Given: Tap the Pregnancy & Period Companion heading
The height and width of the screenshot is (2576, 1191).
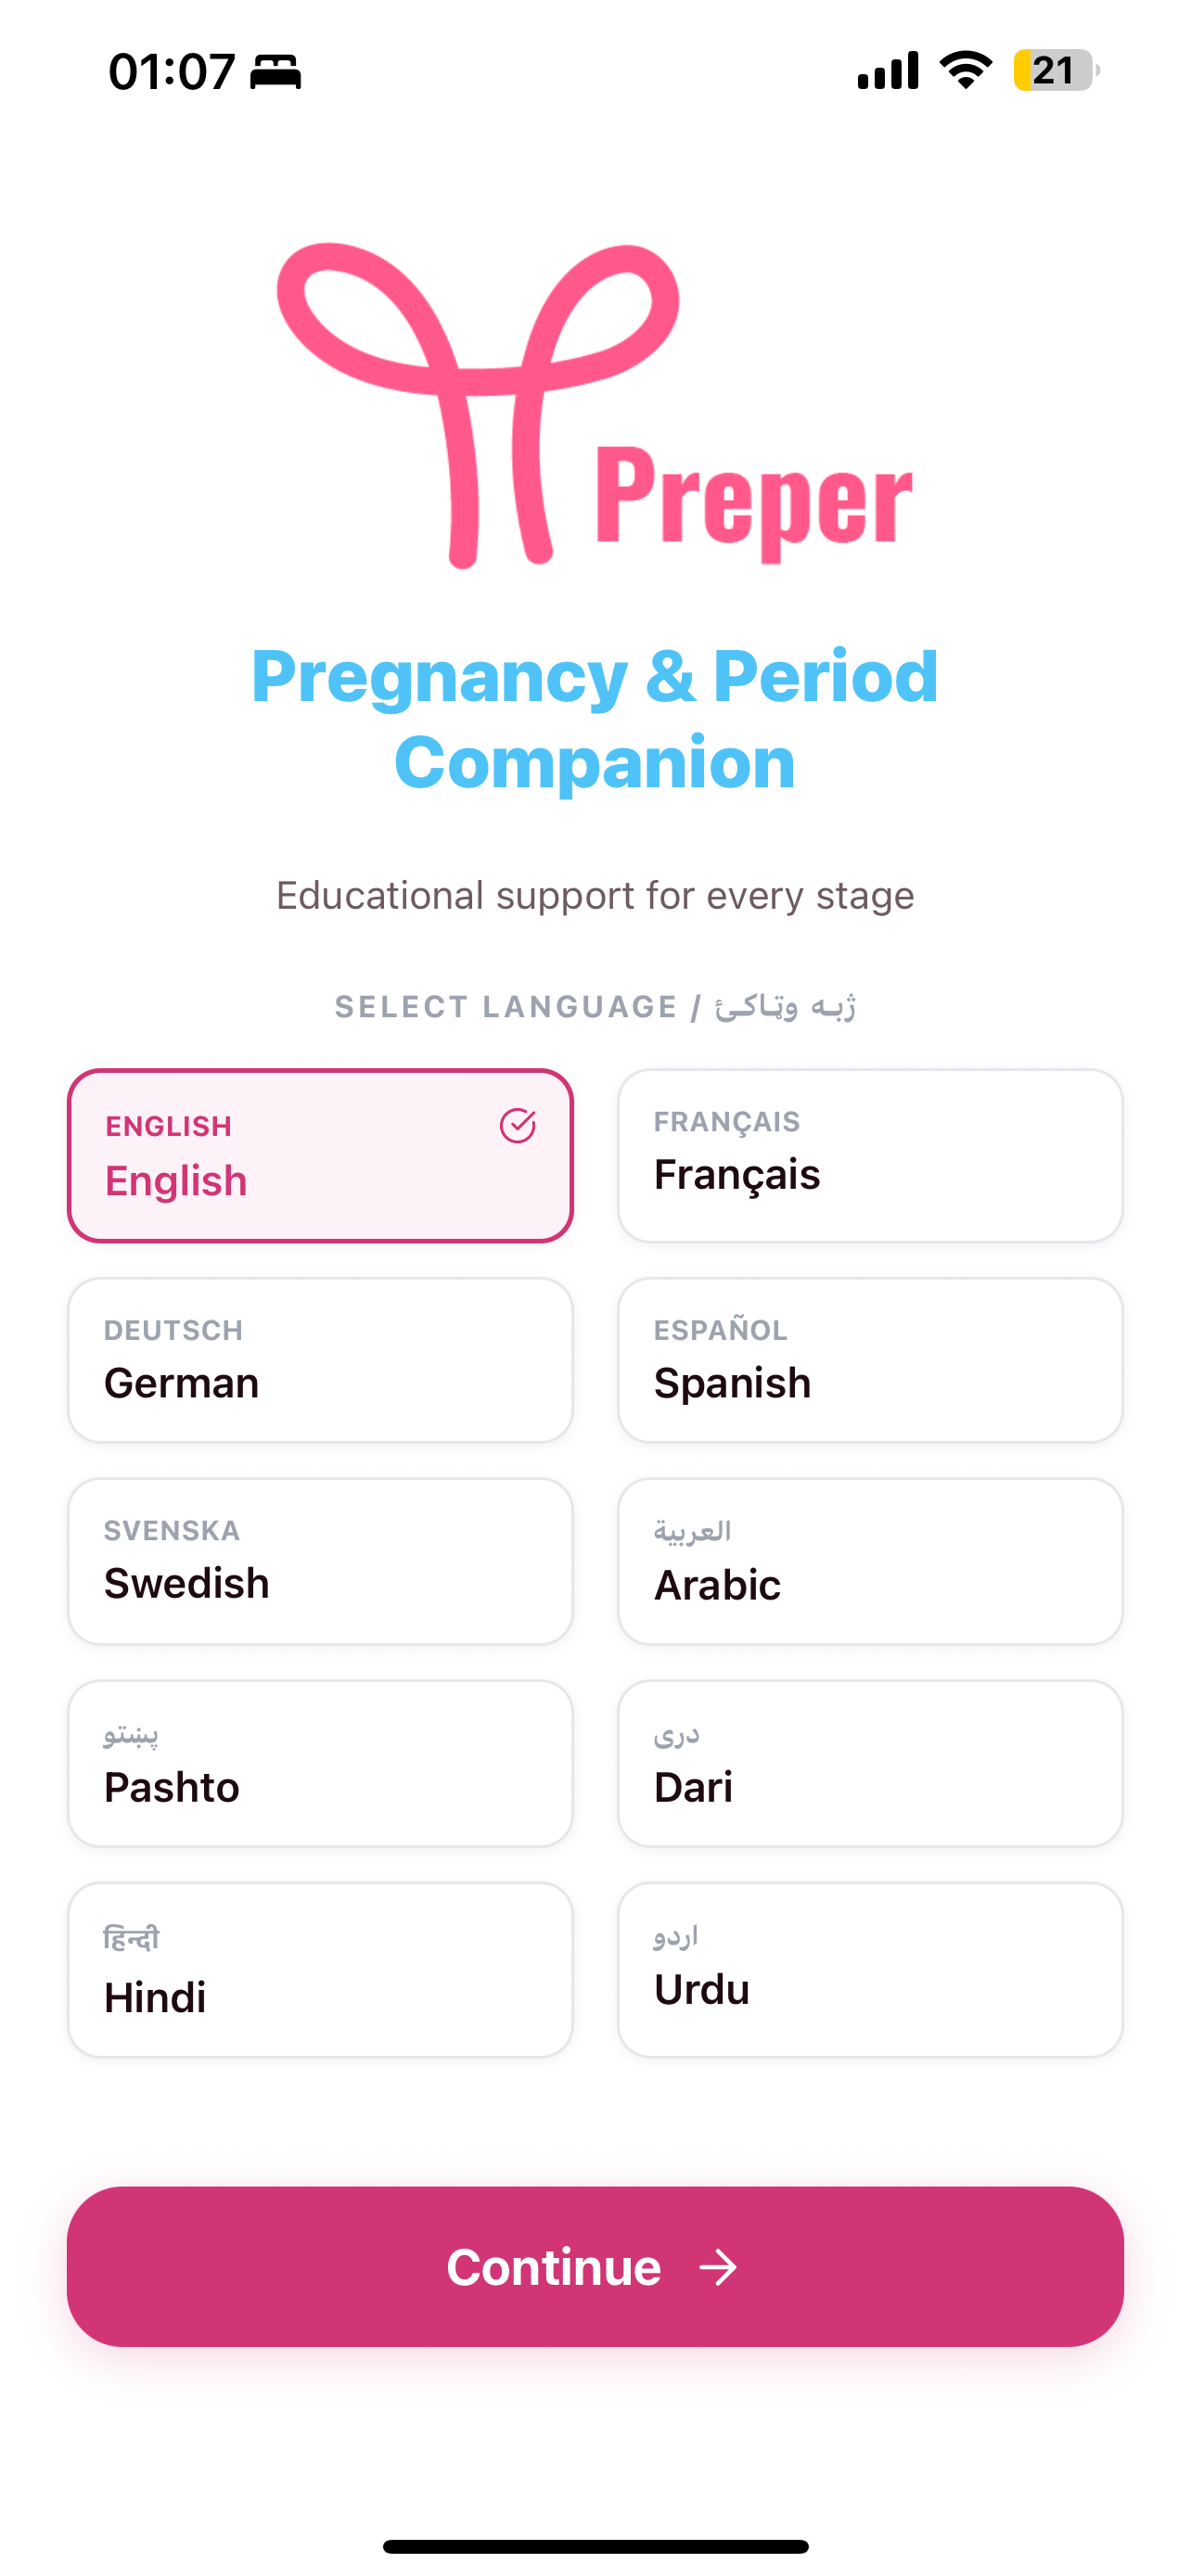Looking at the screenshot, I should point(595,719).
